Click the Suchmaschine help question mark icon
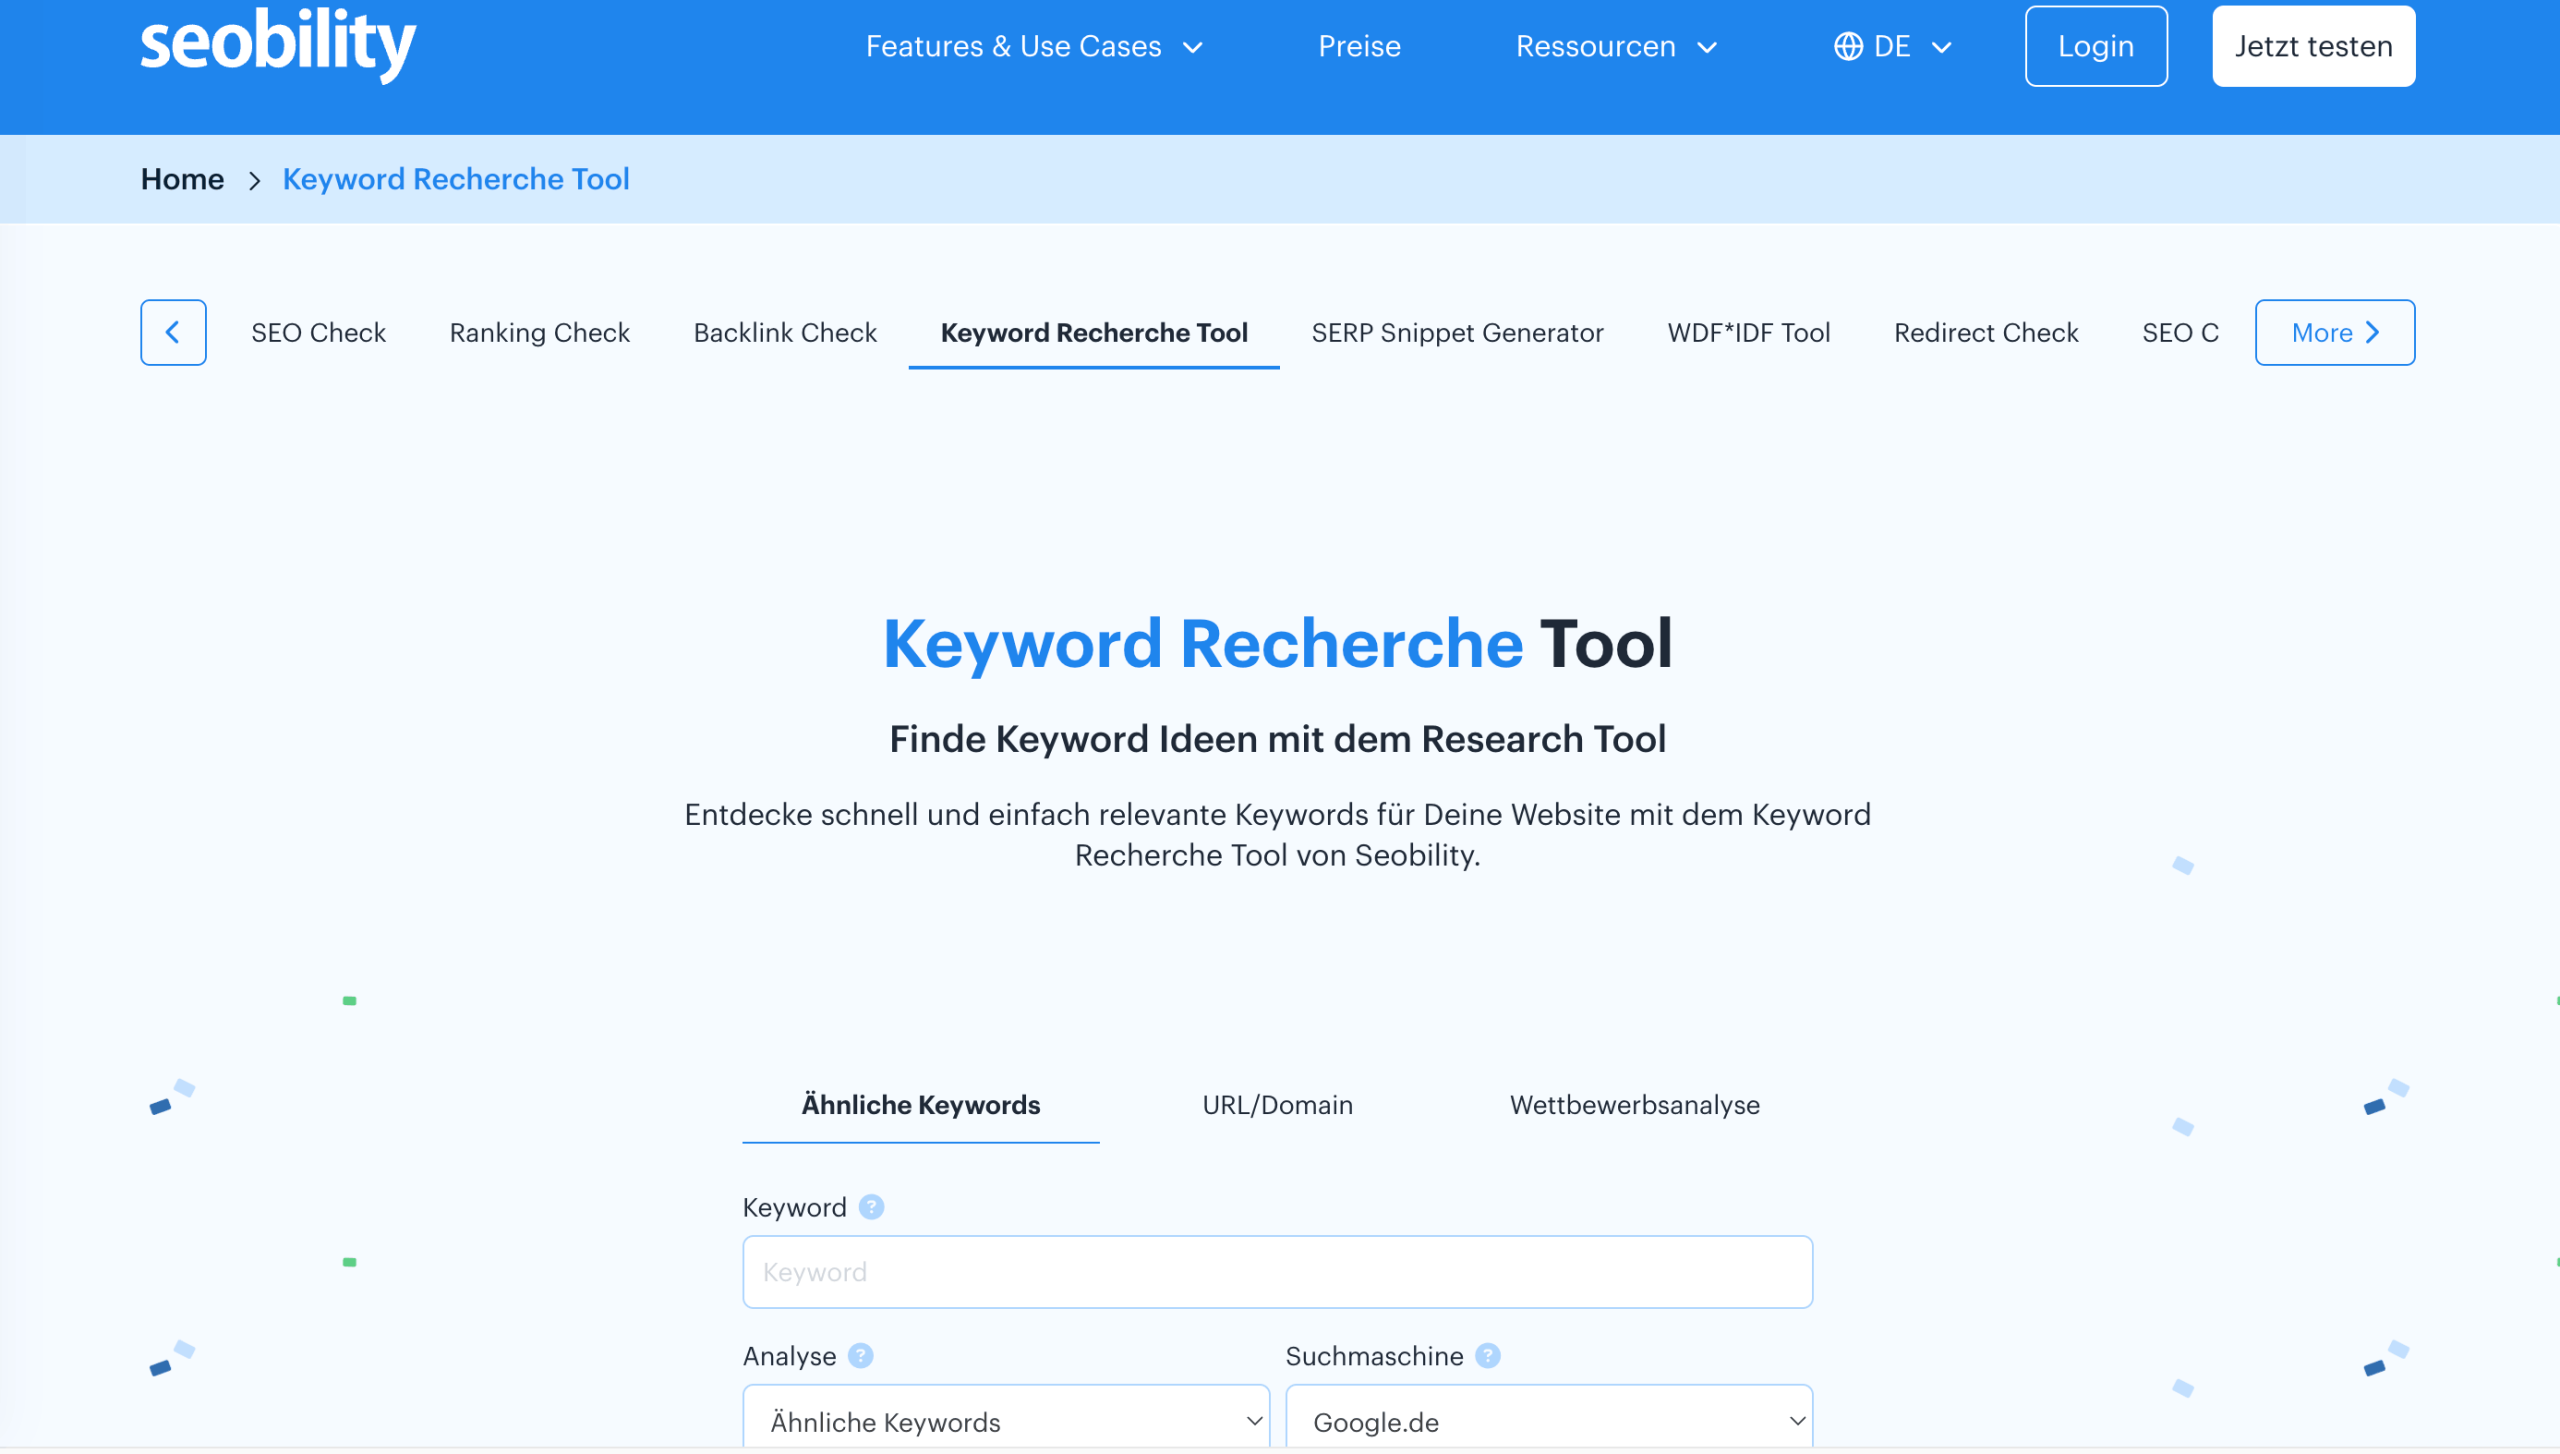This screenshot has width=2560, height=1454. pos(1487,1356)
